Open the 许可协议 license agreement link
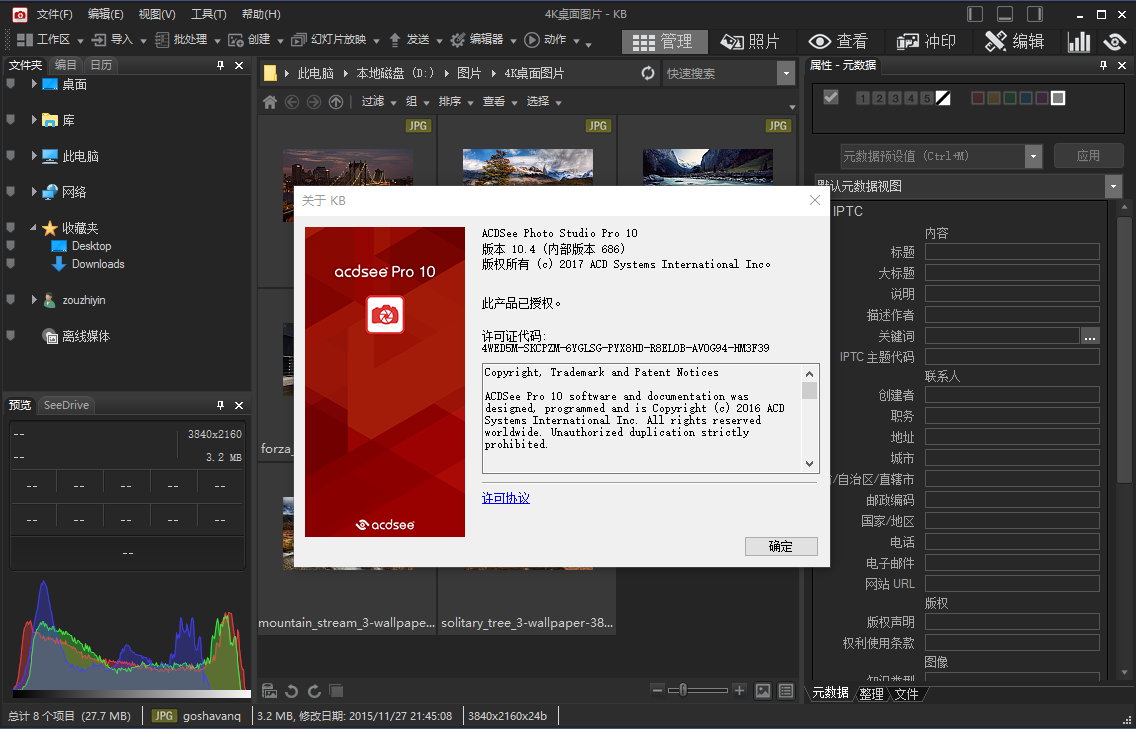Screen dimensions: 1136x729 [505, 498]
